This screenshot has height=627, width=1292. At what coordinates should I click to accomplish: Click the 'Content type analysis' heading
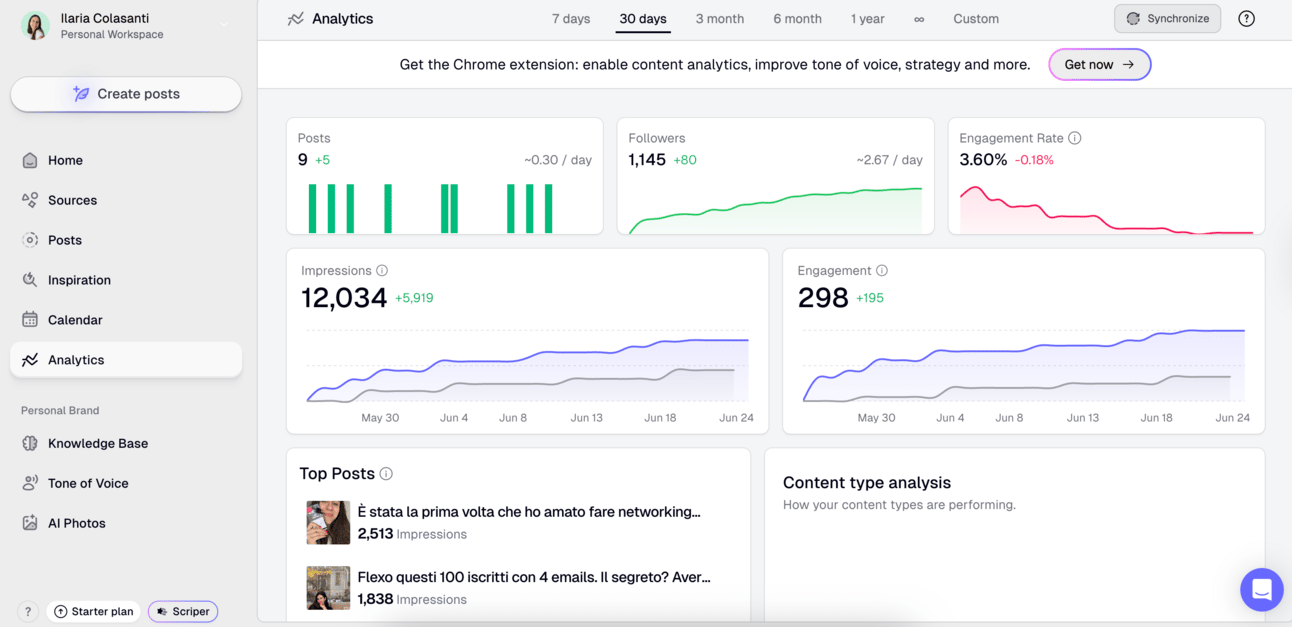tap(867, 483)
